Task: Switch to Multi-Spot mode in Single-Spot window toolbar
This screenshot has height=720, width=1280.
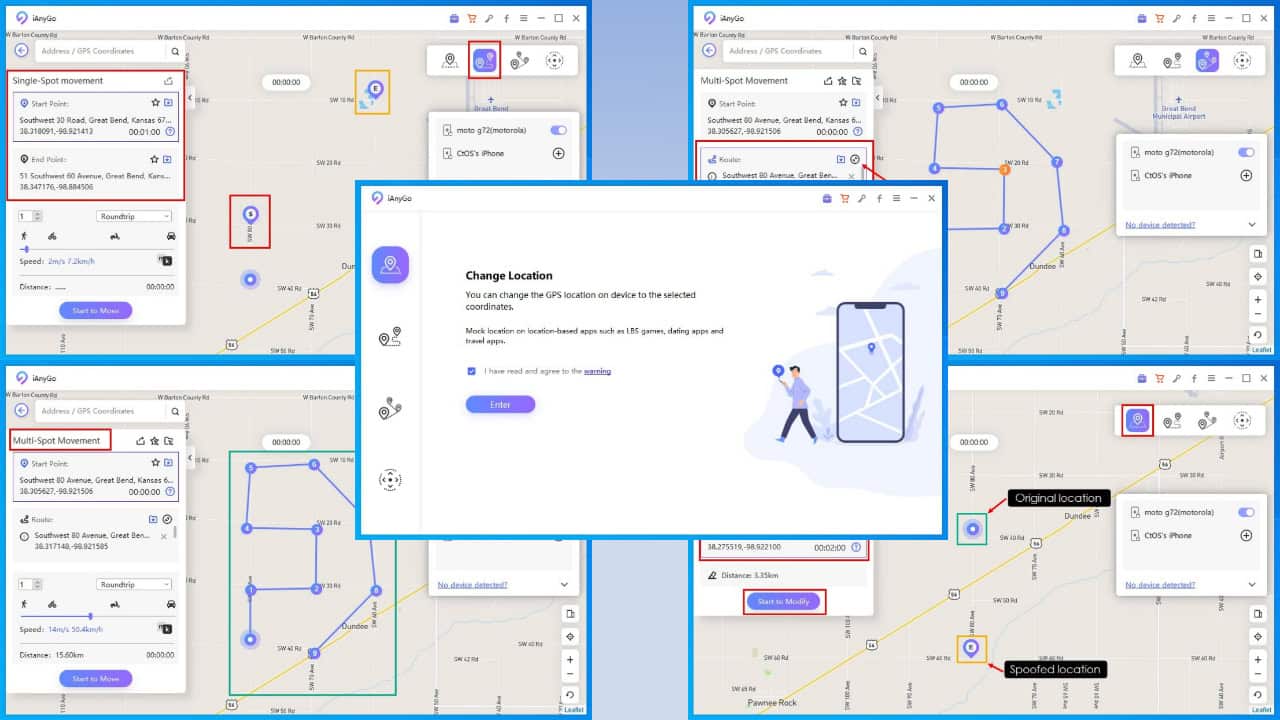Action: (x=519, y=61)
